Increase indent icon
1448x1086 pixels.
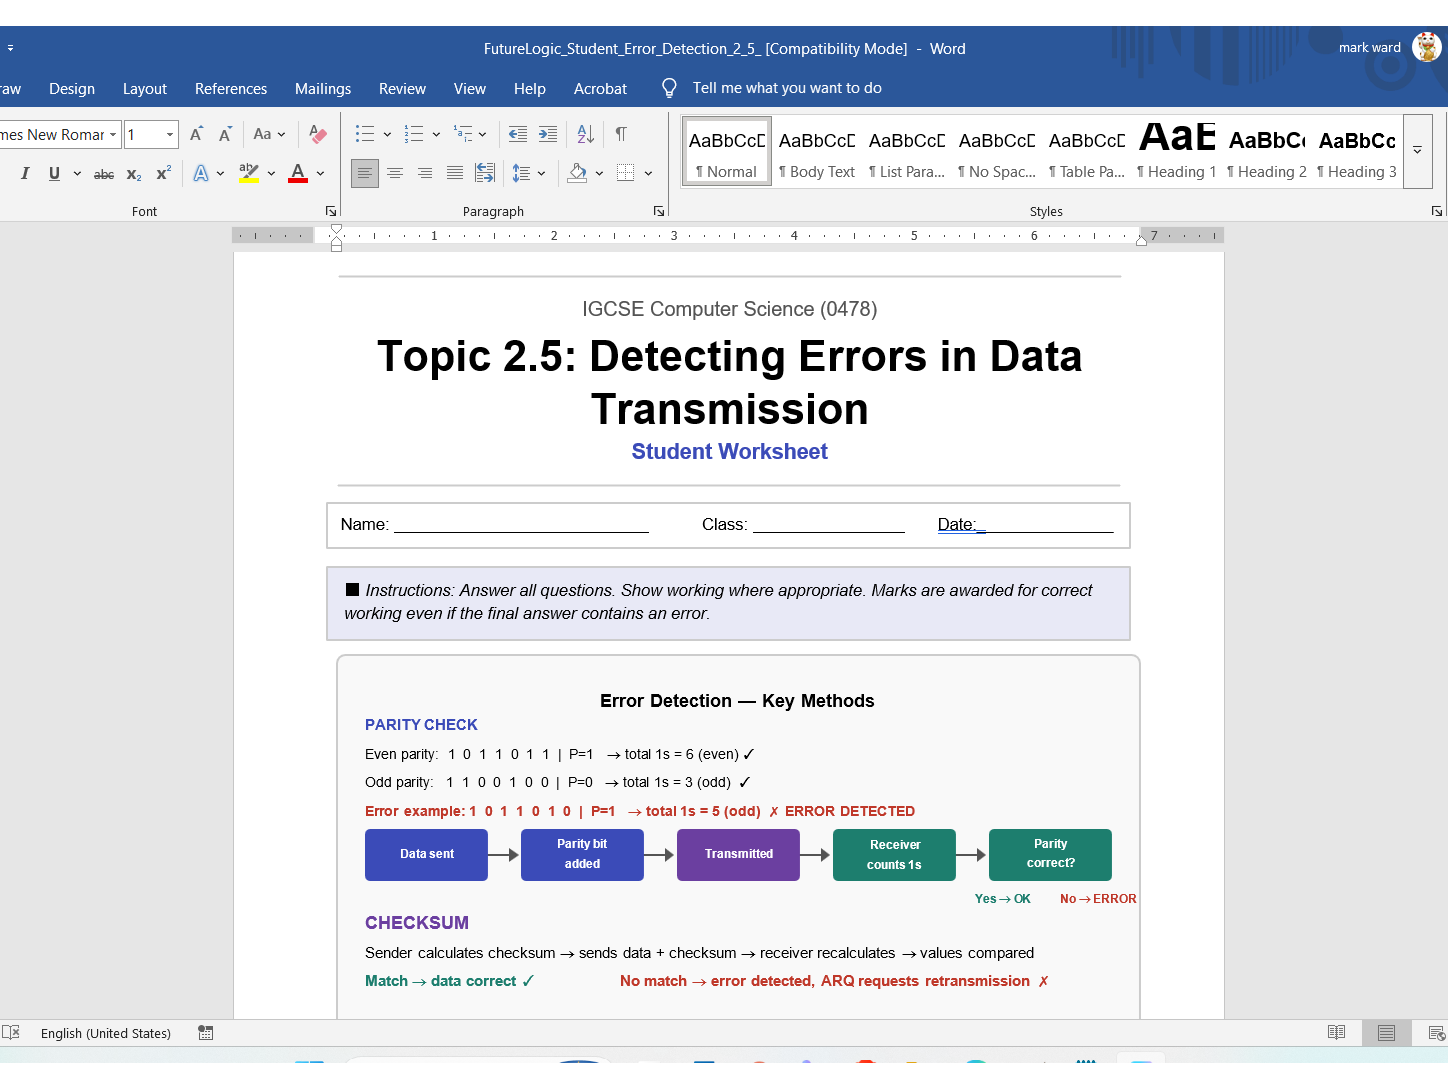pyautogui.click(x=548, y=134)
